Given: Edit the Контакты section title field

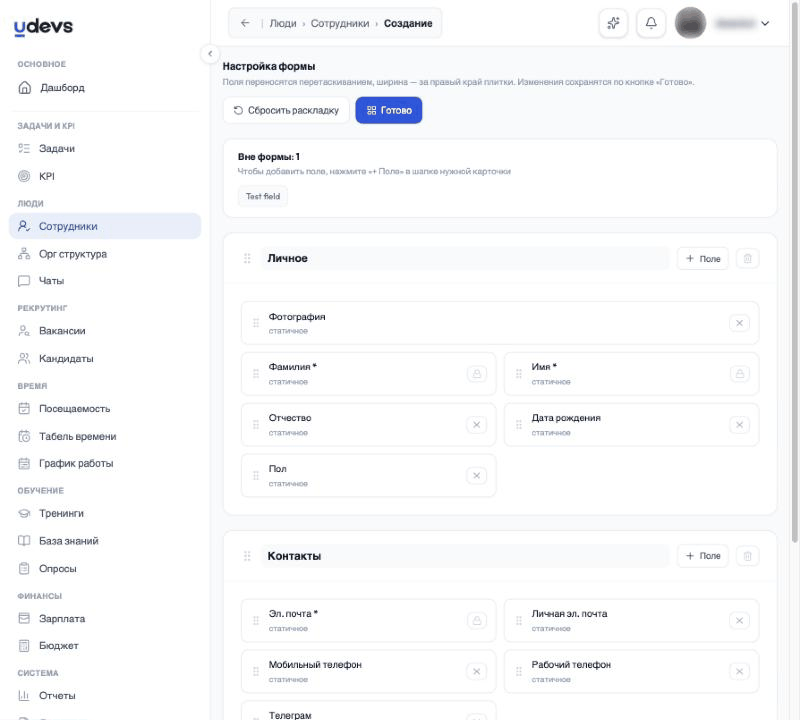Looking at the screenshot, I should click(465, 556).
